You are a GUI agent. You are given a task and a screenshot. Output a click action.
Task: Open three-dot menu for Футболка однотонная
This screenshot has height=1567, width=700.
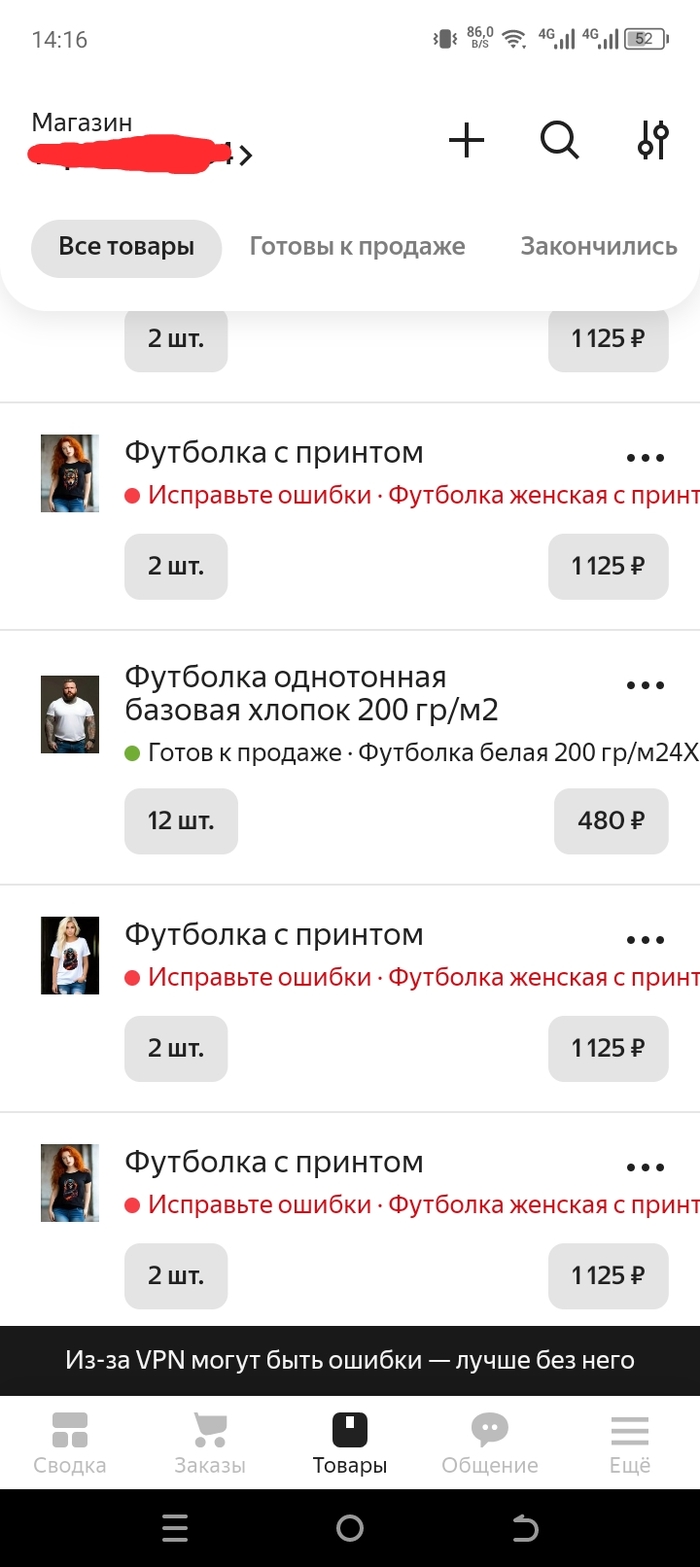[645, 686]
